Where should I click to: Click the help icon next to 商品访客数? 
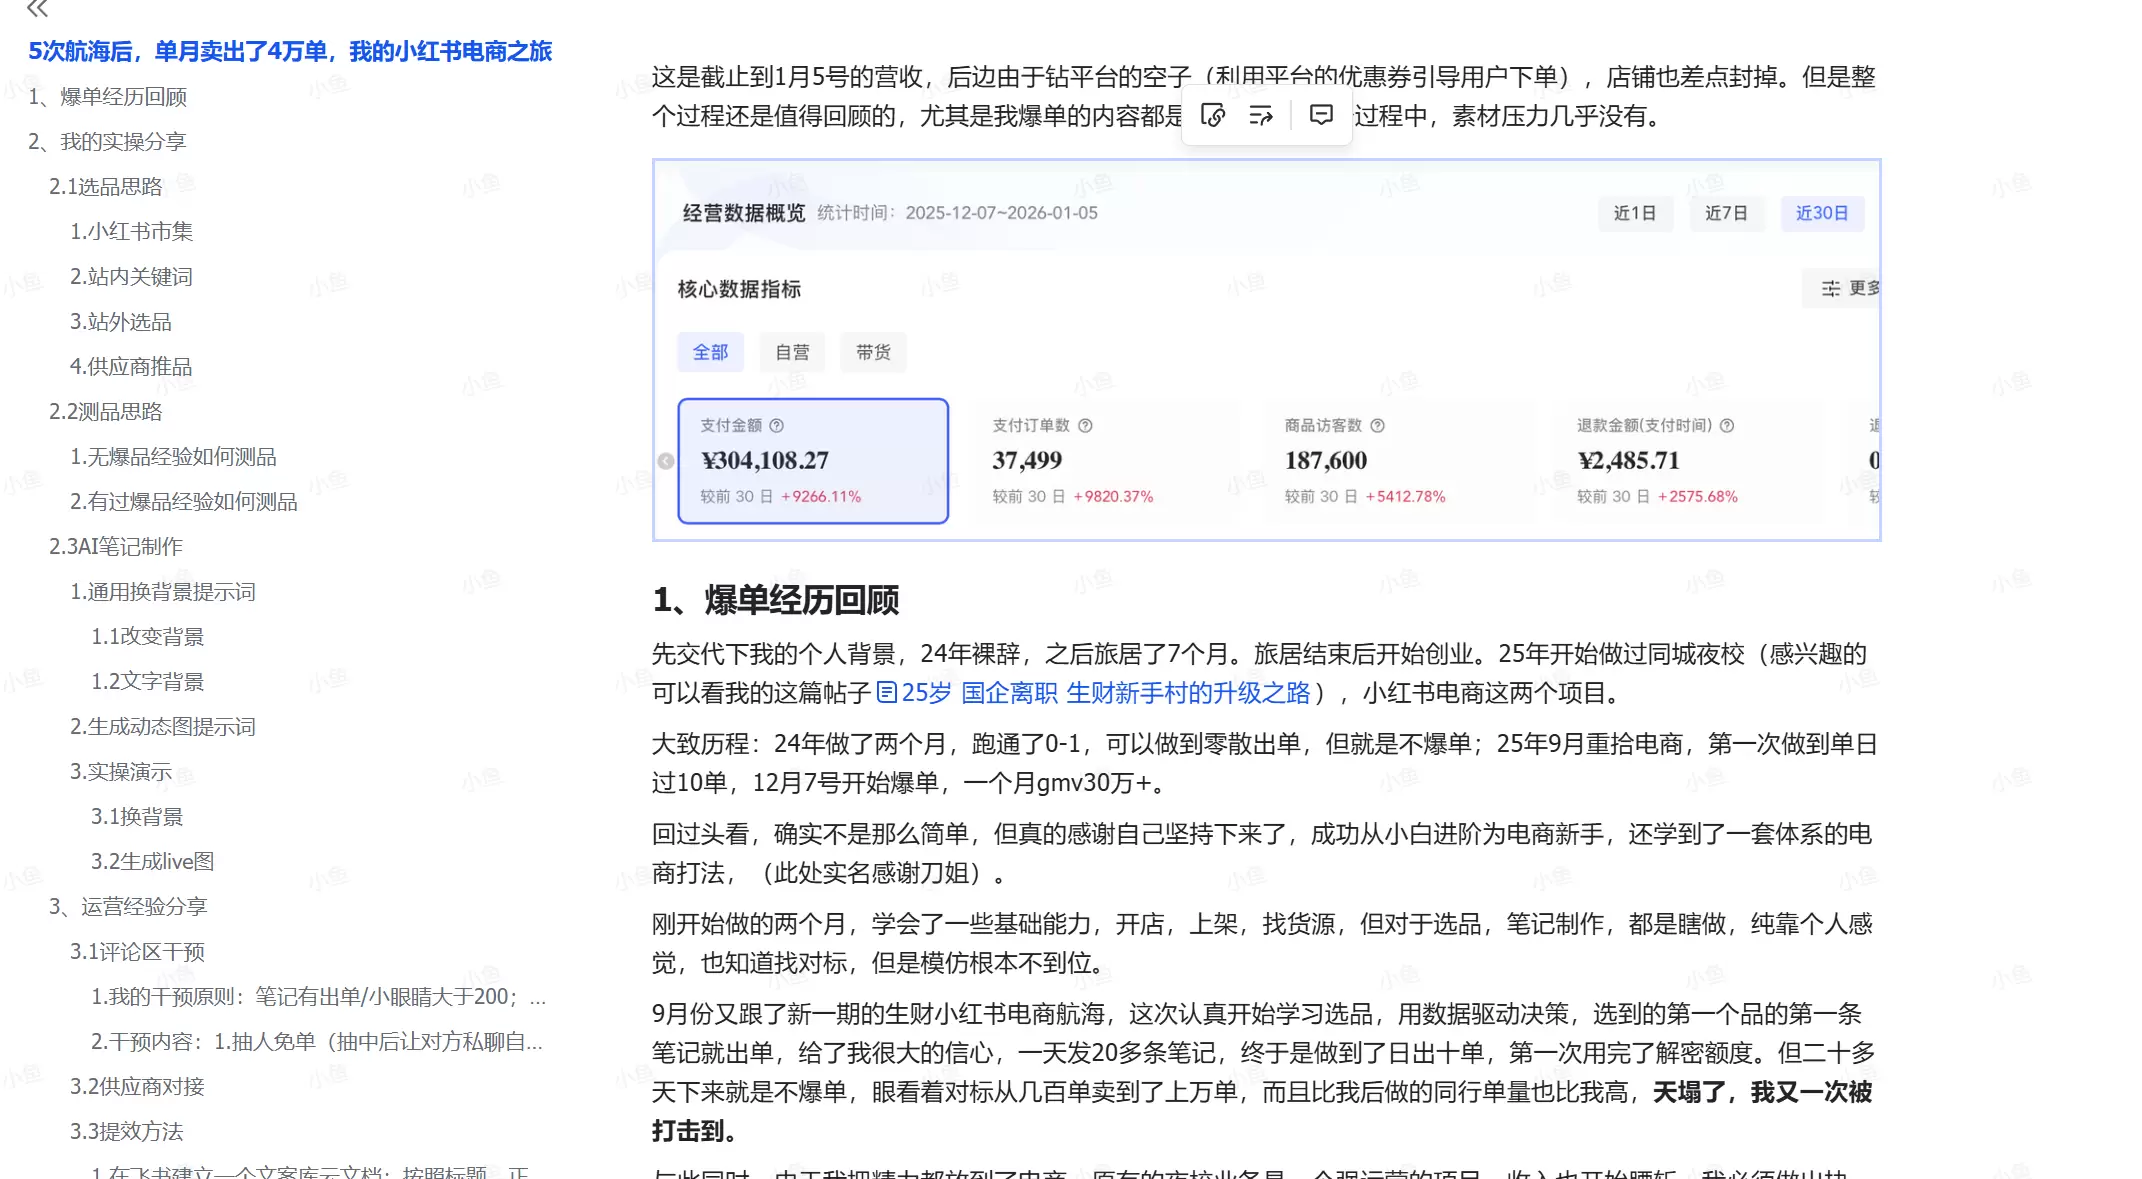point(1377,424)
